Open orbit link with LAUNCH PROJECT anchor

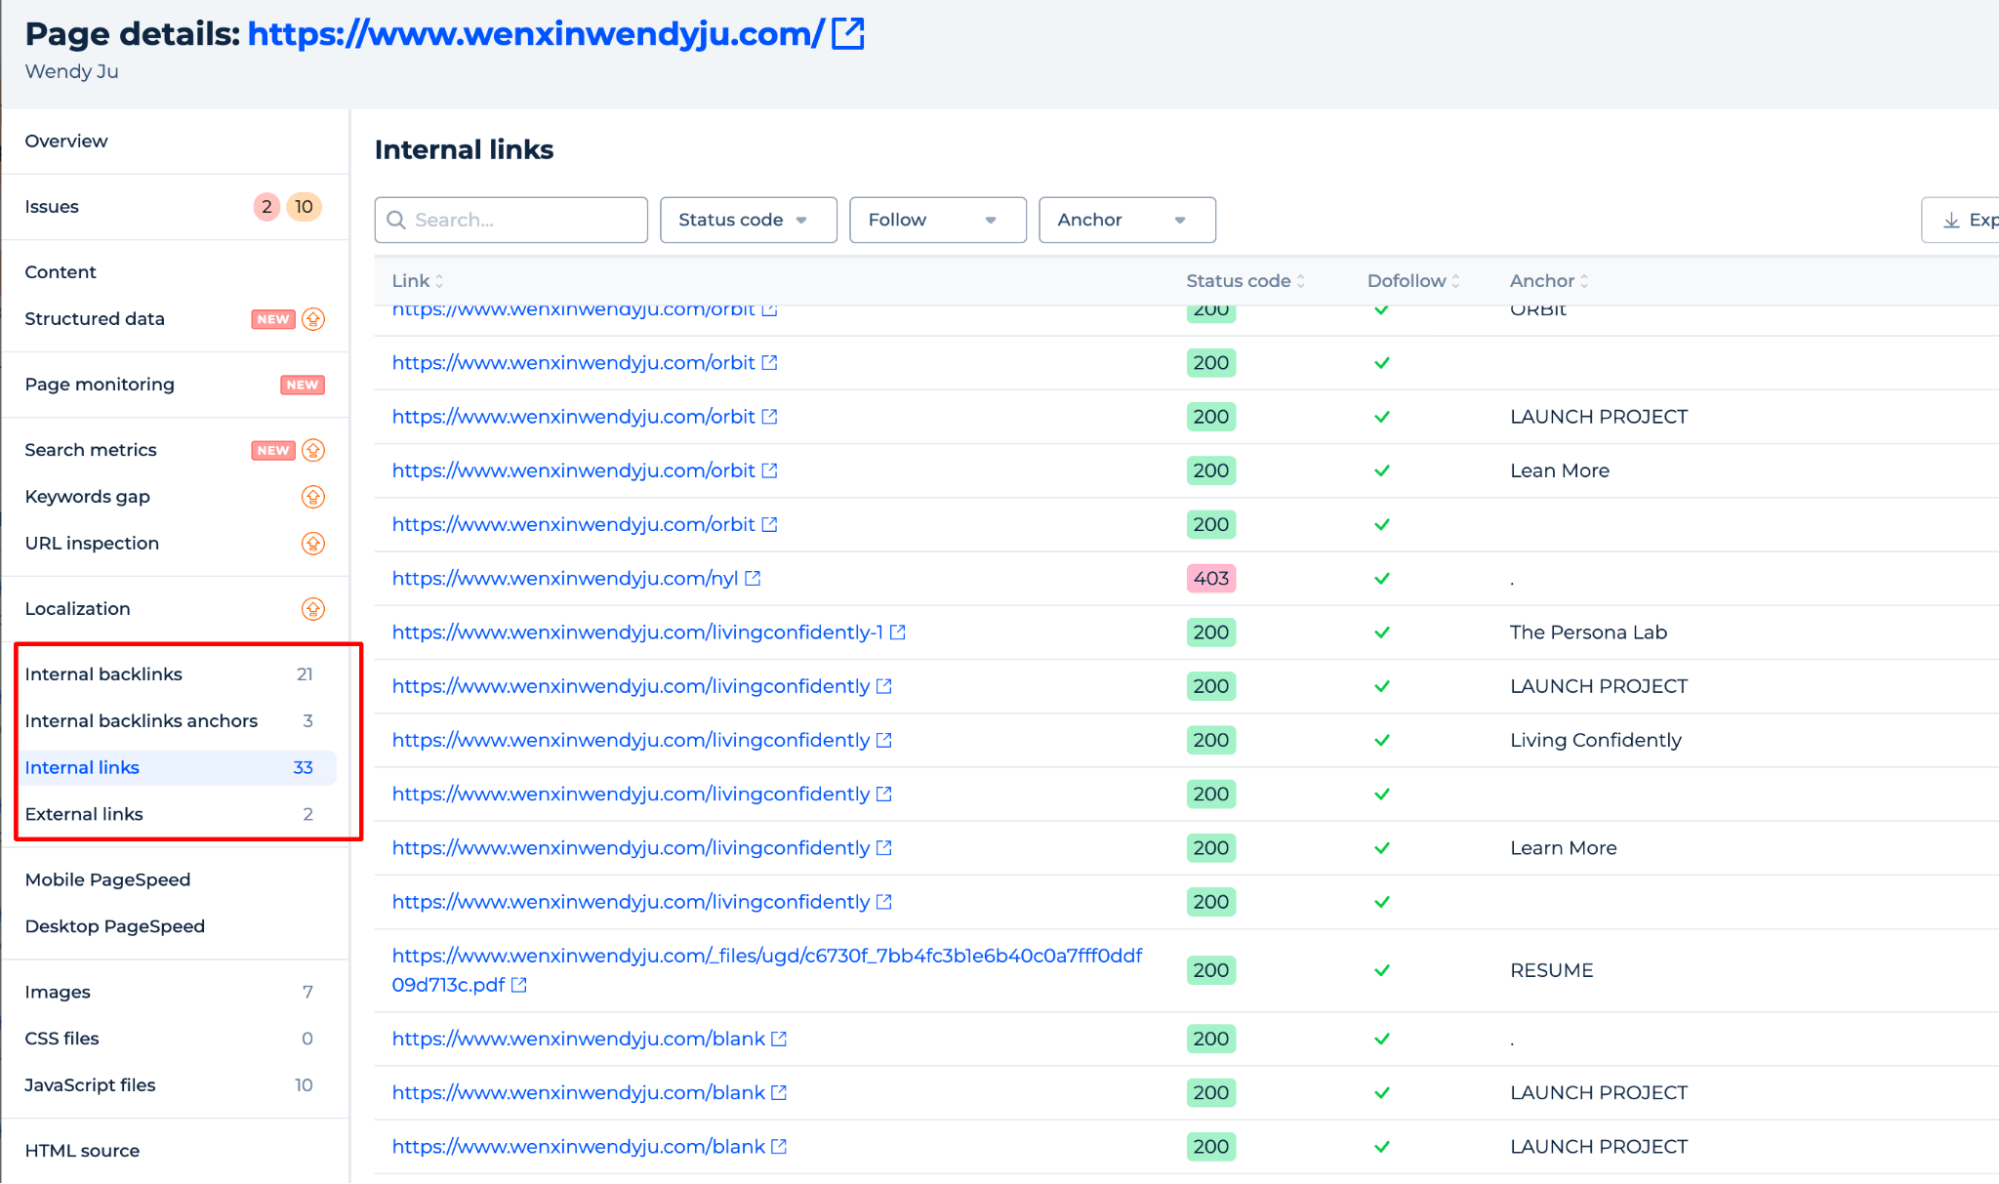coord(574,416)
